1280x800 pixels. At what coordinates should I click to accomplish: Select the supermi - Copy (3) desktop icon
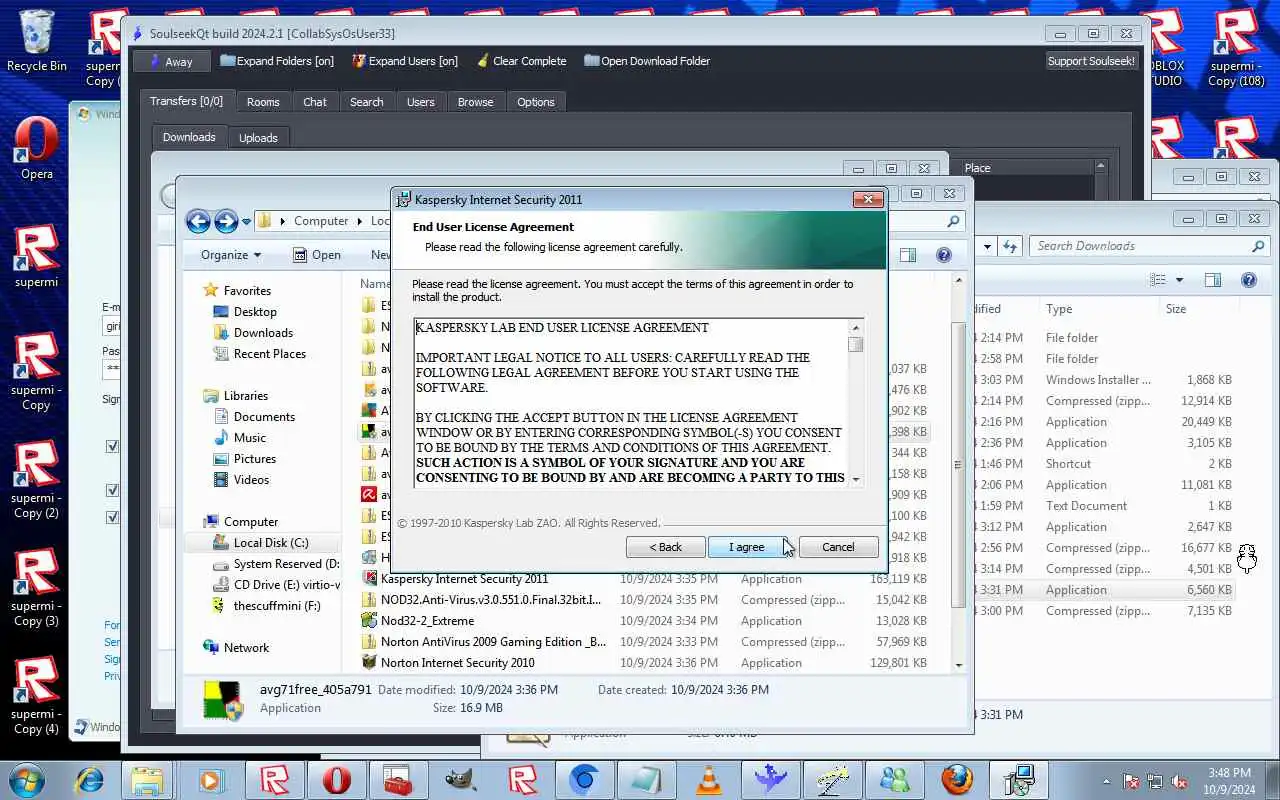[37, 588]
